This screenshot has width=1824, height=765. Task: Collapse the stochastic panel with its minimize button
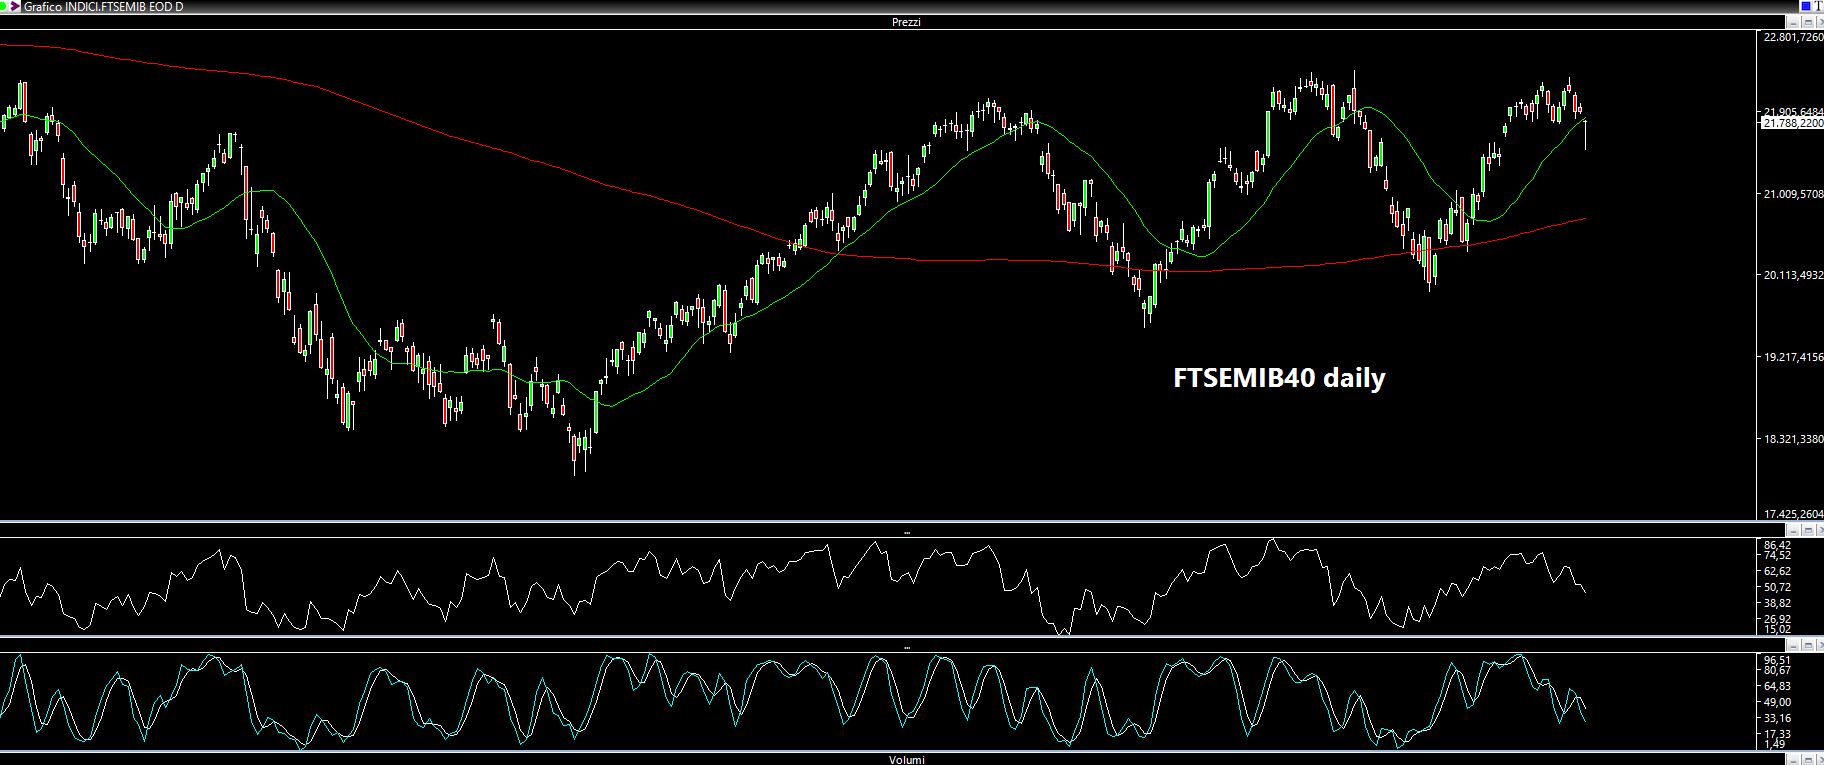tap(1796, 645)
